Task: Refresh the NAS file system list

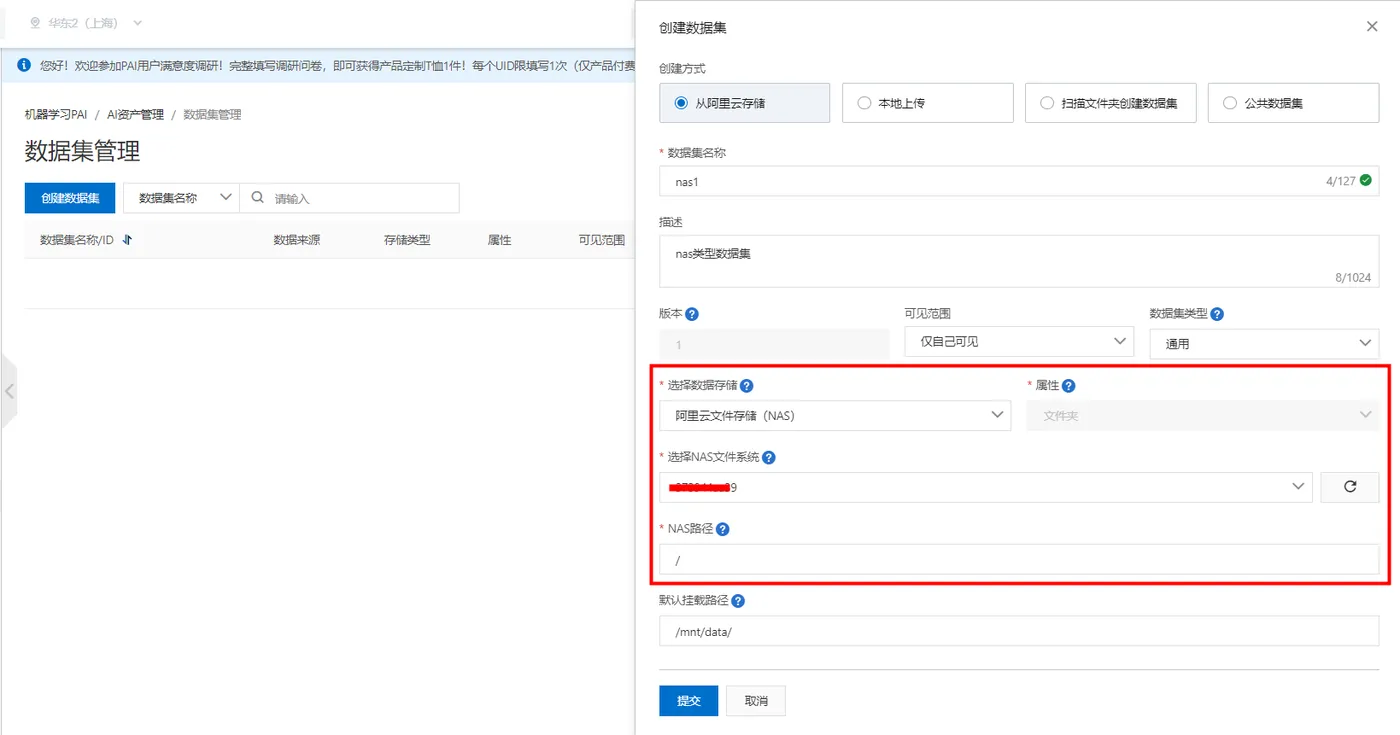Action: point(1349,487)
